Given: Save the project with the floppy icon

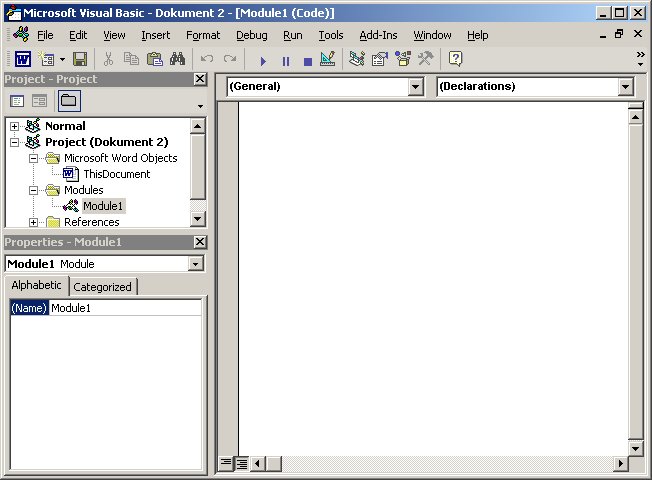Looking at the screenshot, I should [x=80, y=59].
